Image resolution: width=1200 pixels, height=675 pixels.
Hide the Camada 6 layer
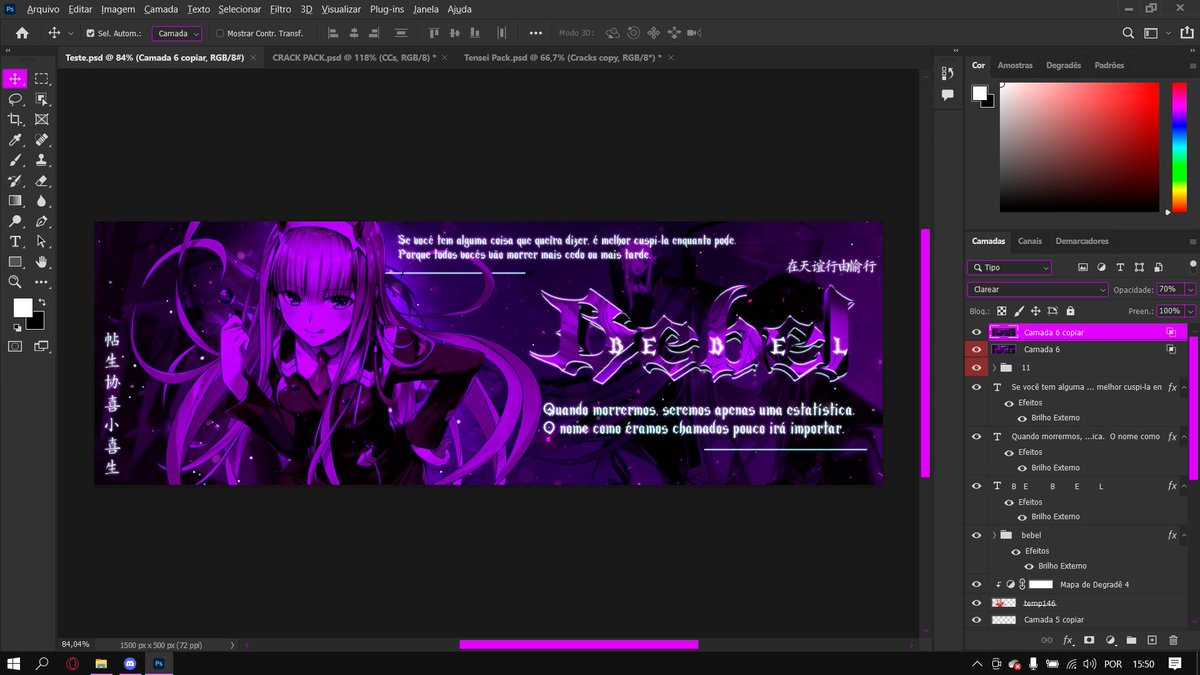tap(977, 349)
